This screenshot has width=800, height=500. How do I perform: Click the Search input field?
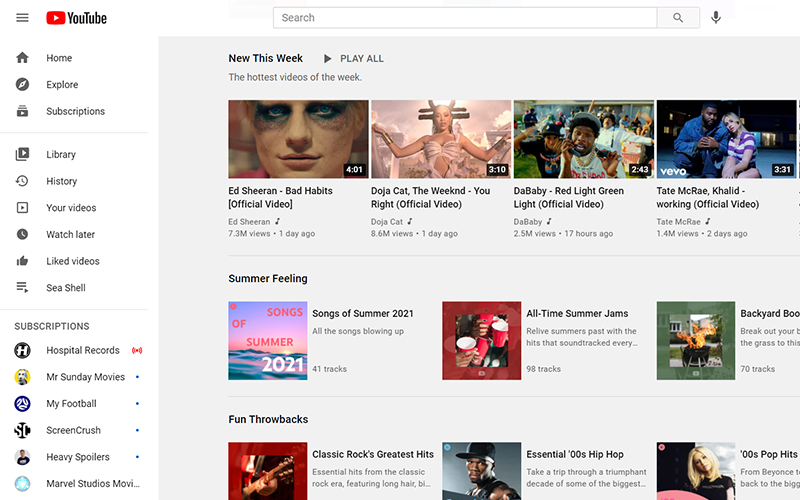pyautogui.click(x=465, y=18)
